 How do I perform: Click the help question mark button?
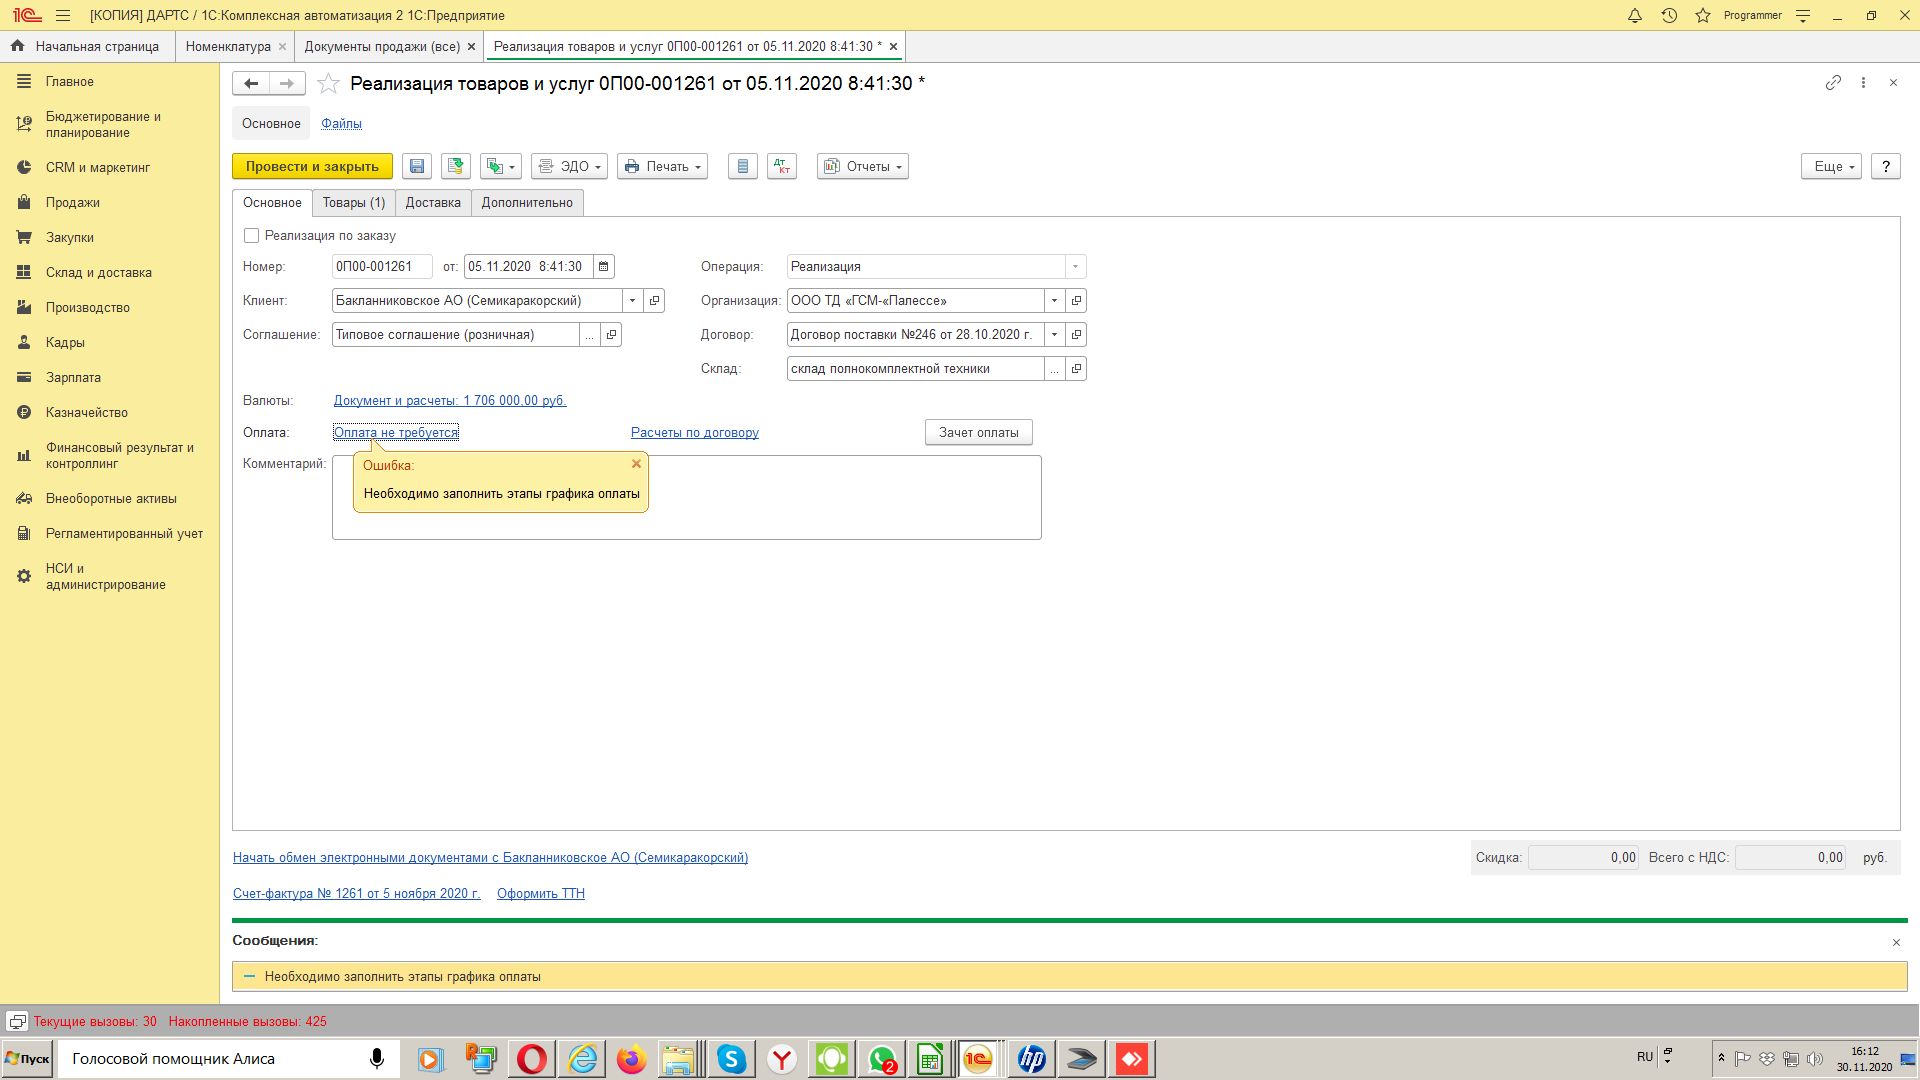tap(1886, 167)
